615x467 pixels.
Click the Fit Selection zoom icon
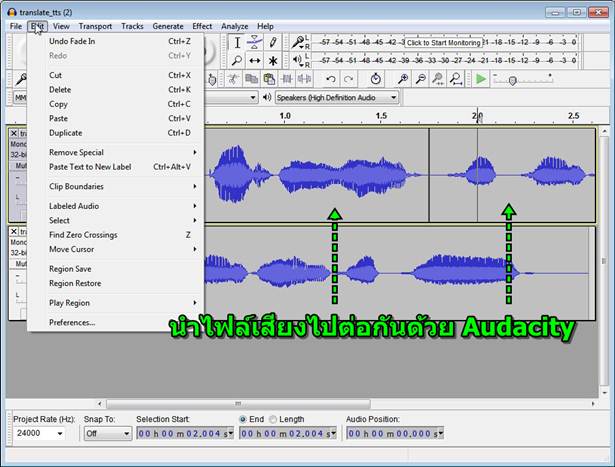coord(438,79)
